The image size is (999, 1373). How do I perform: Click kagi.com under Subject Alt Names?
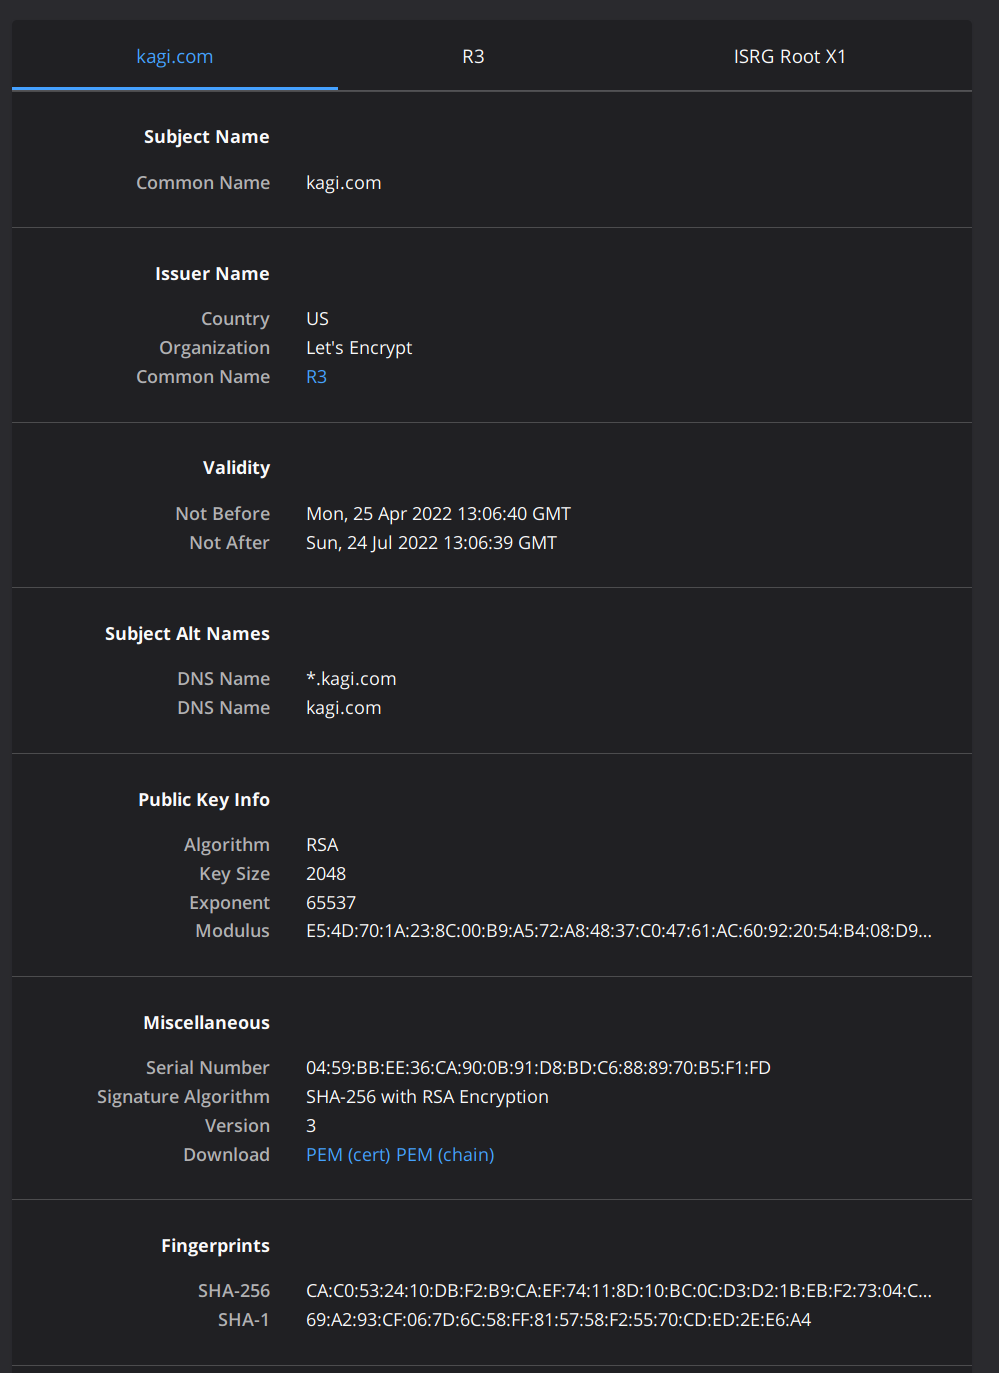[x=343, y=708]
